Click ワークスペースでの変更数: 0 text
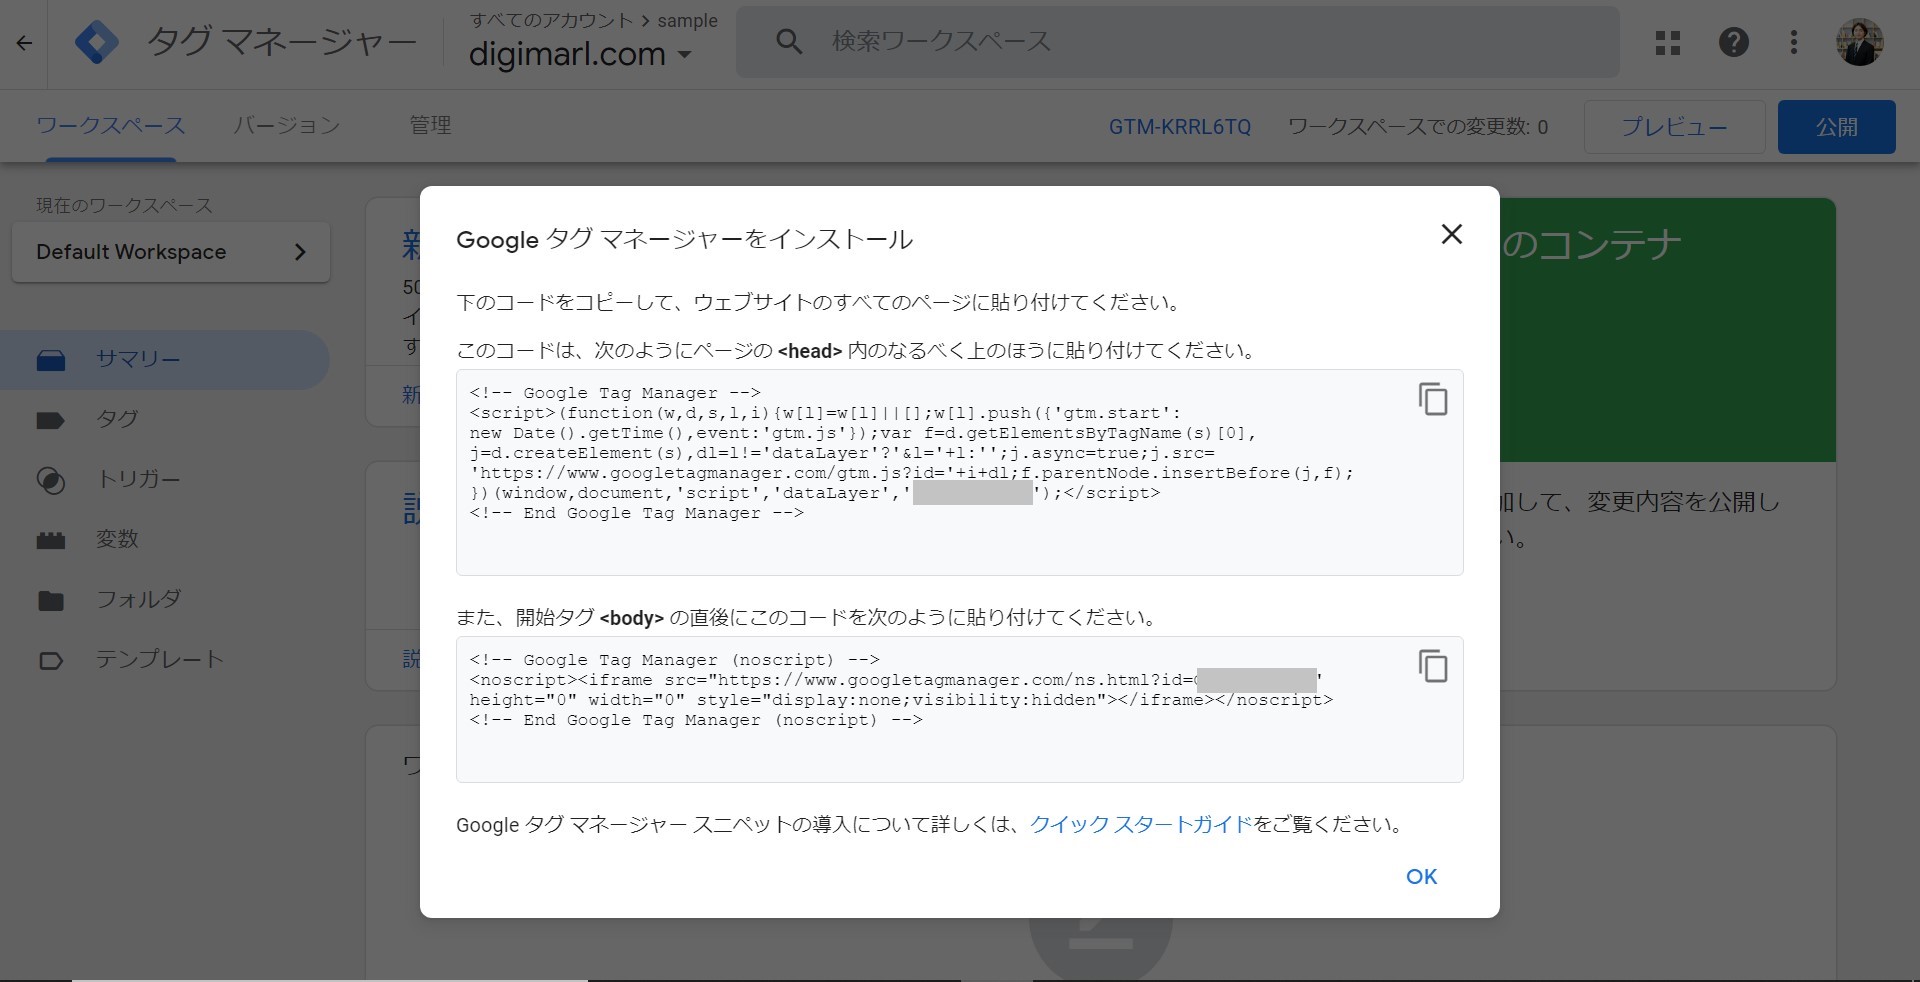1920x982 pixels. [x=1418, y=127]
